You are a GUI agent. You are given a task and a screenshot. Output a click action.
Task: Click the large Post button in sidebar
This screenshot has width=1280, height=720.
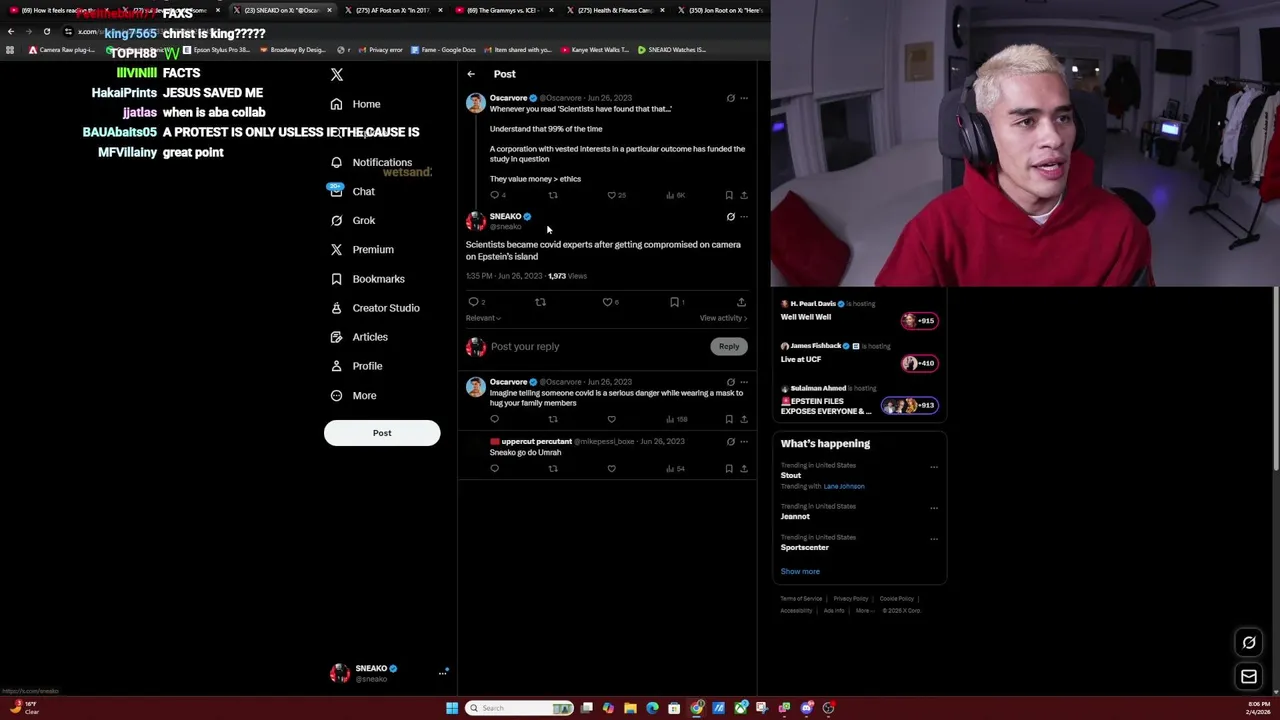[x=382, y=433]
